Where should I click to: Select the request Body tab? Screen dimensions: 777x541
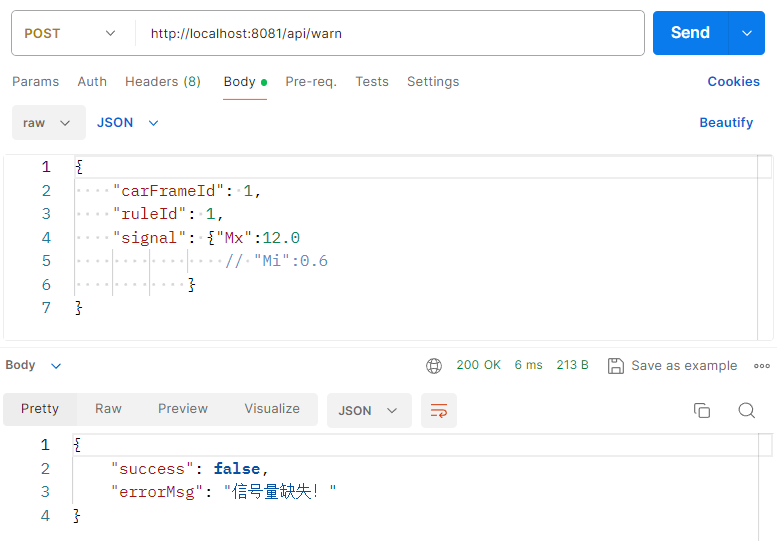pos(245,82)
